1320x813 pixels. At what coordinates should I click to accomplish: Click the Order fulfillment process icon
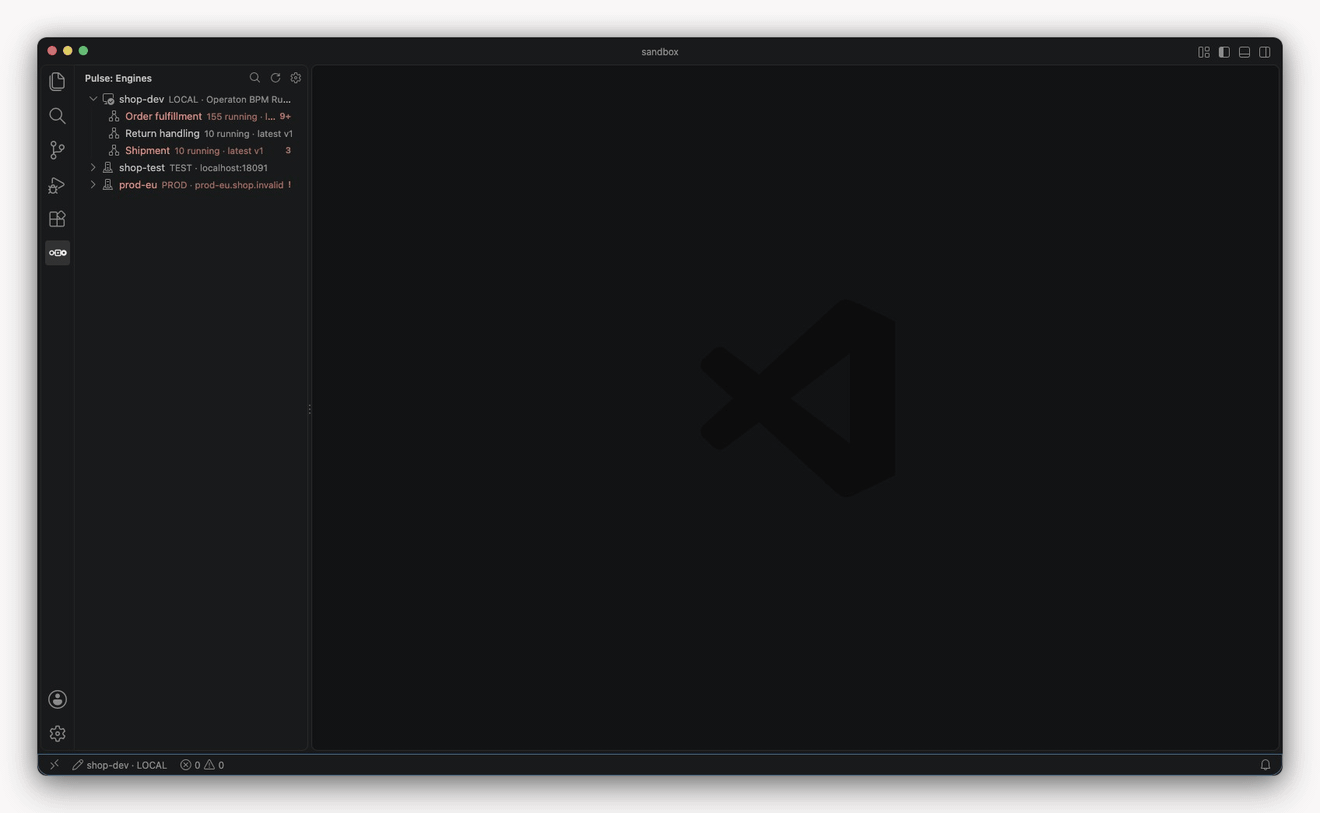coord(114,116)
